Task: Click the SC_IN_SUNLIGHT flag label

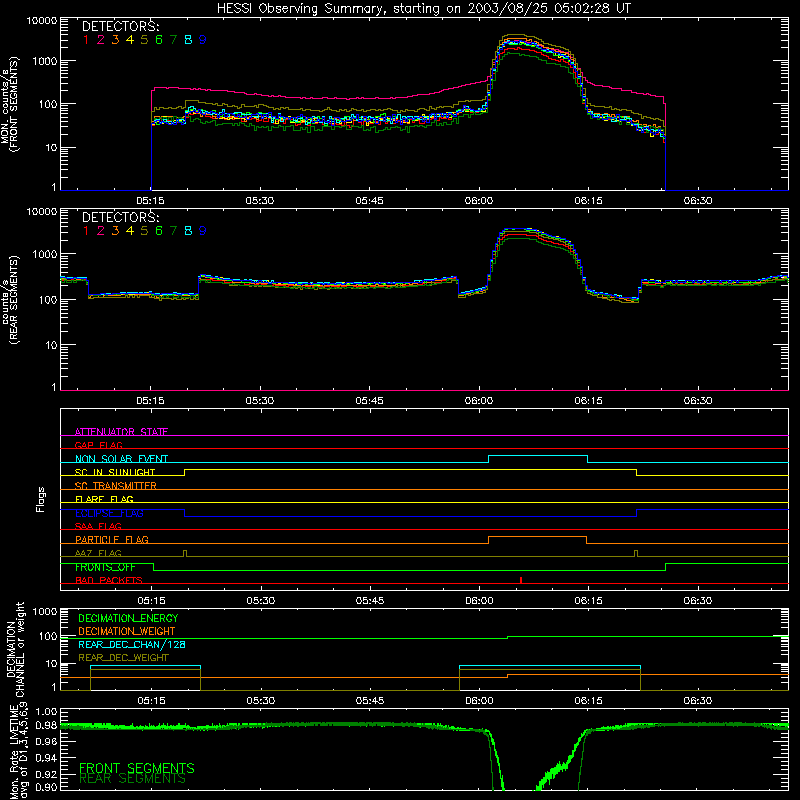Action: (115, 472)
